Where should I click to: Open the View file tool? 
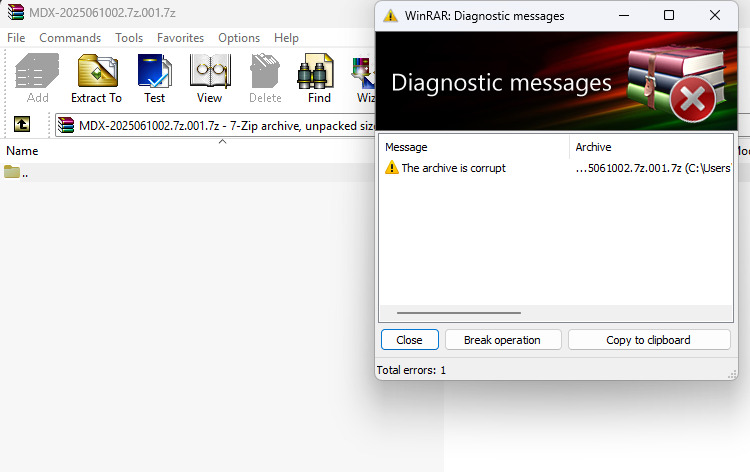pyautogui.click(x=210, y=78)
